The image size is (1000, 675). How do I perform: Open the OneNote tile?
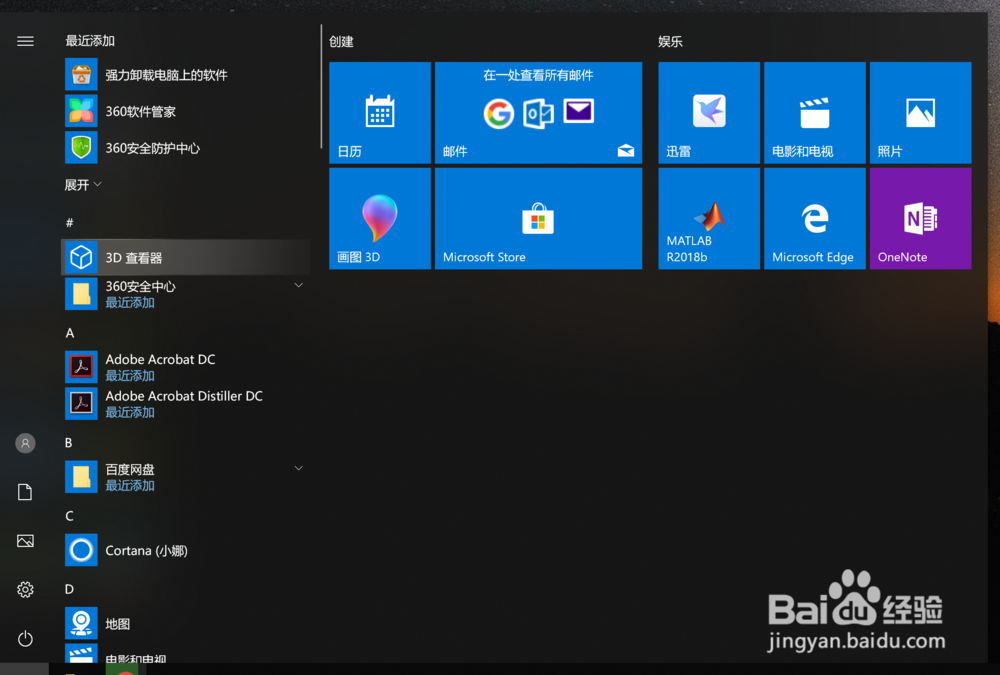pyautogui.click(x=920, y=218)
